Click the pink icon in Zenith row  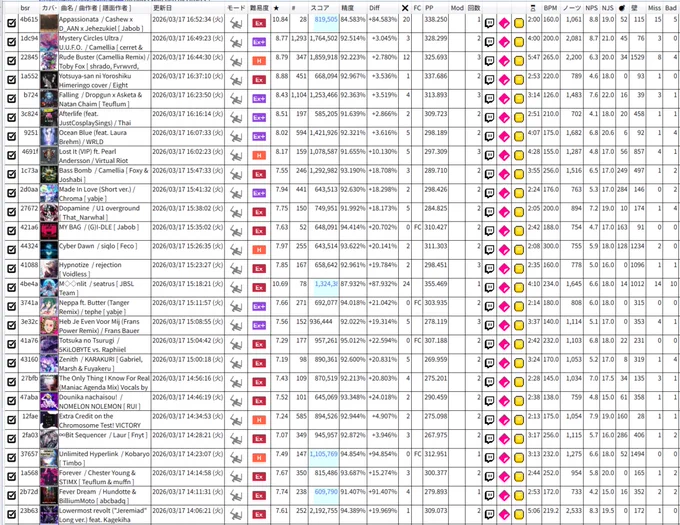tap(504, 363)
